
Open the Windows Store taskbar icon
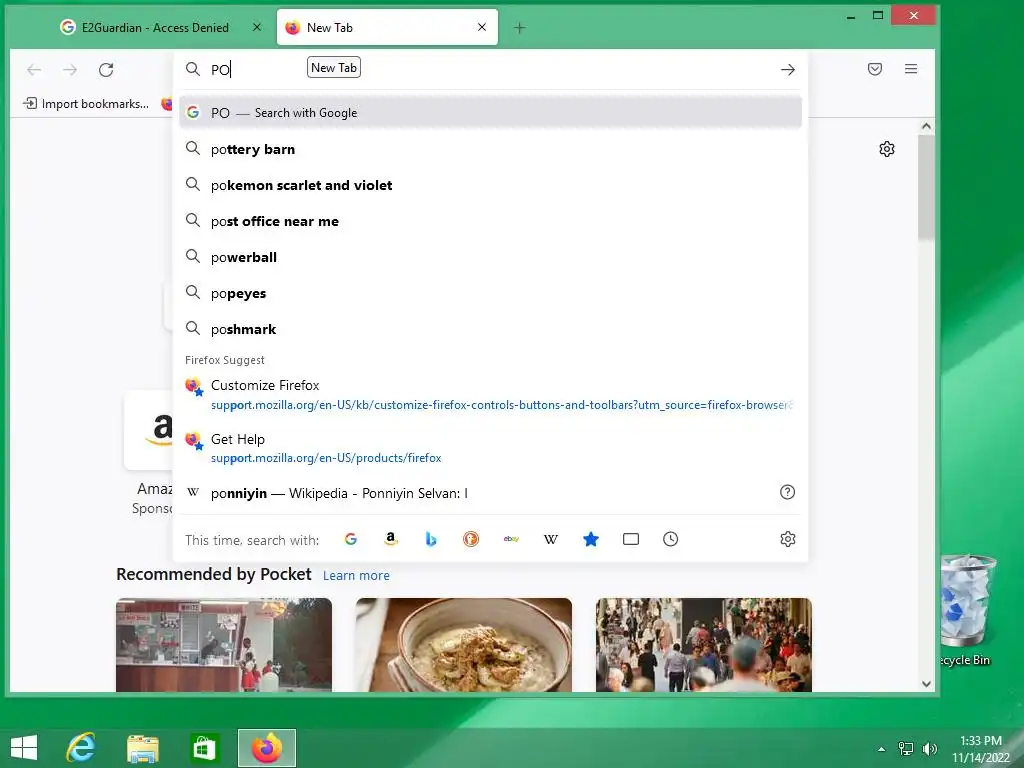pos(204,748)
